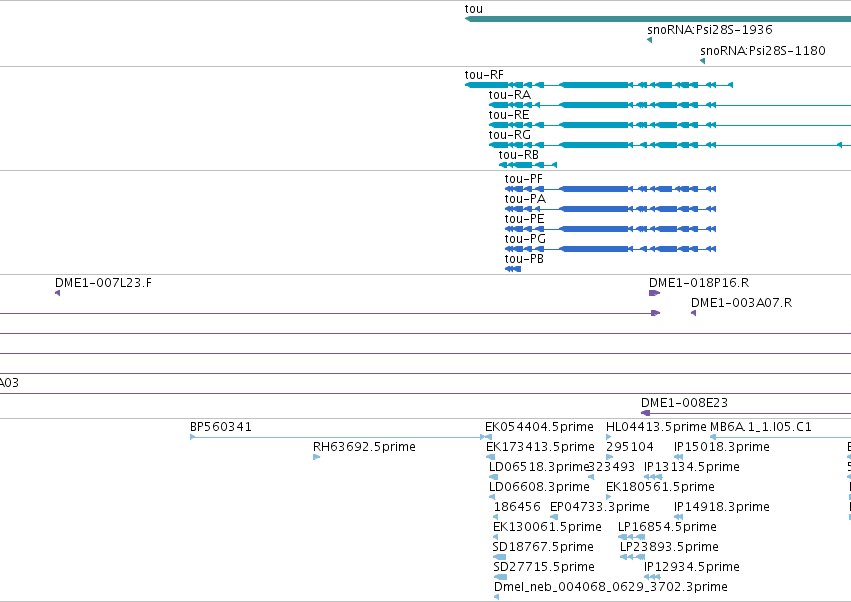This screenshot has width=851, height=602.
Task: Select the HL04413.5prime EST
Action: coord(609,437)
